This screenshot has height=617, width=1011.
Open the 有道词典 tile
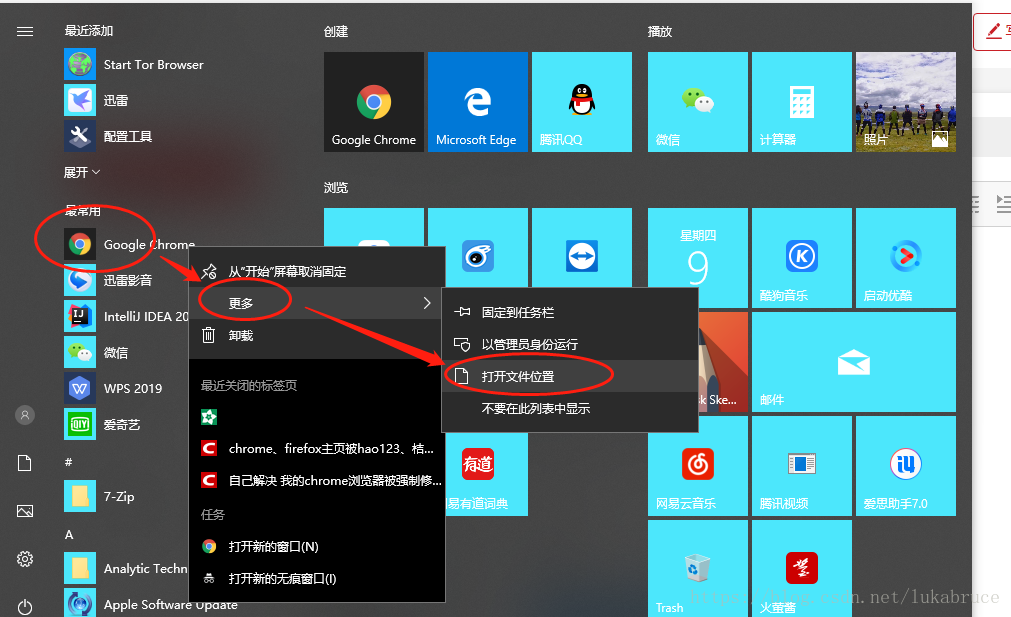[485, 474]
